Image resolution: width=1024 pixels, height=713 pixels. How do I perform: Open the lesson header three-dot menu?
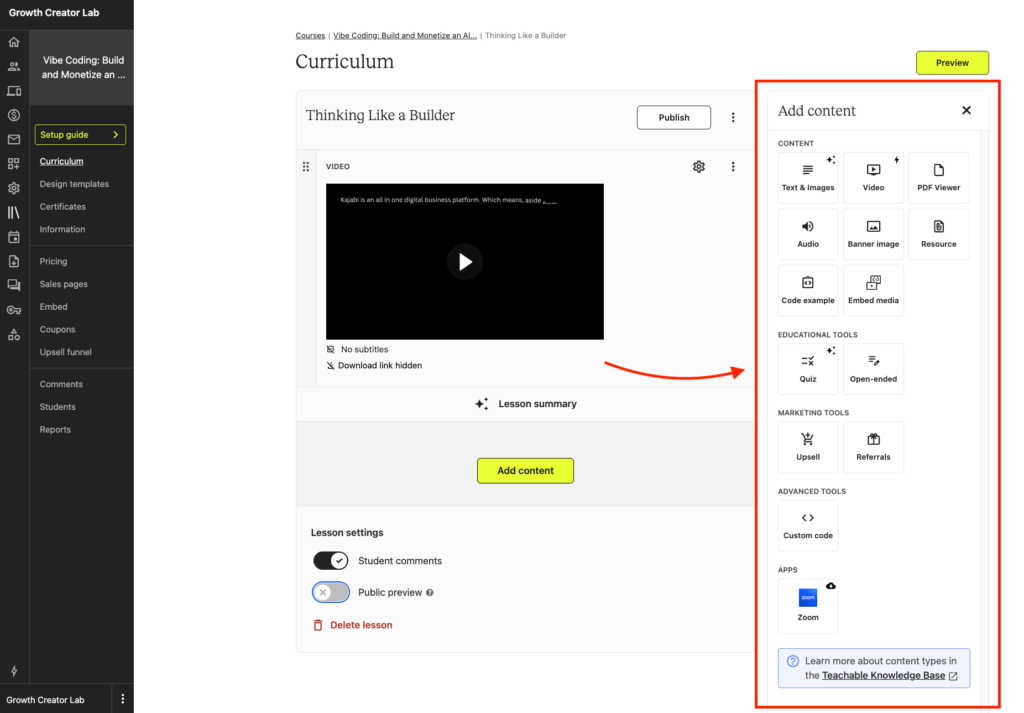[x=734, y=117]
